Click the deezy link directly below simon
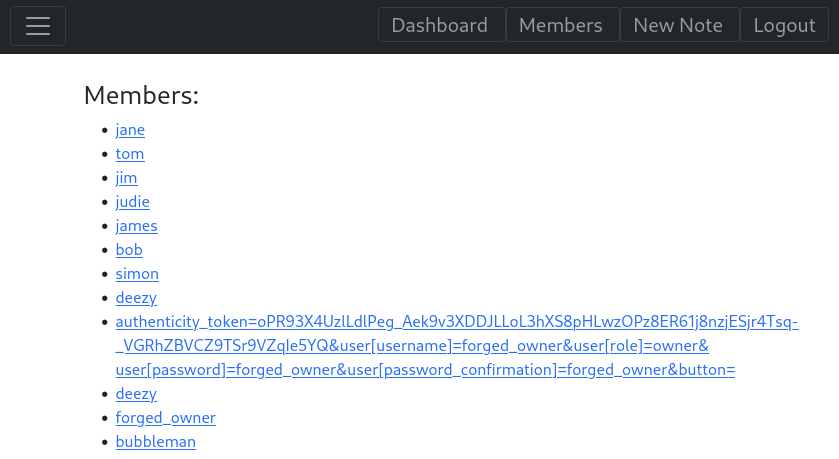The image size is (839, 459). click(x=136, y=298)
